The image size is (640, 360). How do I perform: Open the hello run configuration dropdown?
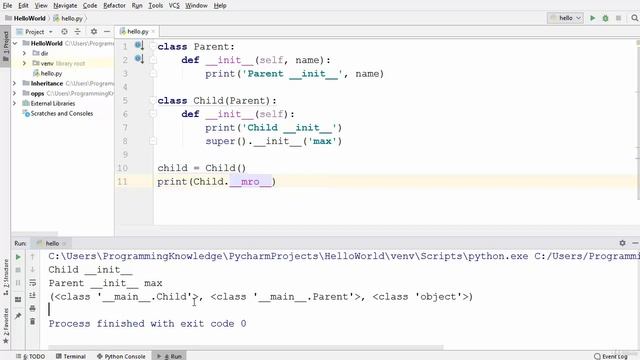click(x=565, y=18)
